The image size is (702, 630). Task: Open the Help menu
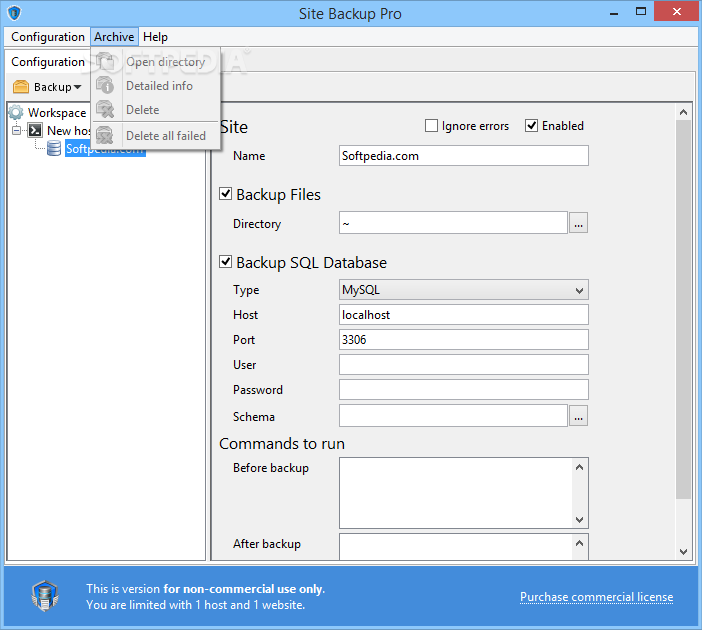pyautogui.click(x=155, y=37)
